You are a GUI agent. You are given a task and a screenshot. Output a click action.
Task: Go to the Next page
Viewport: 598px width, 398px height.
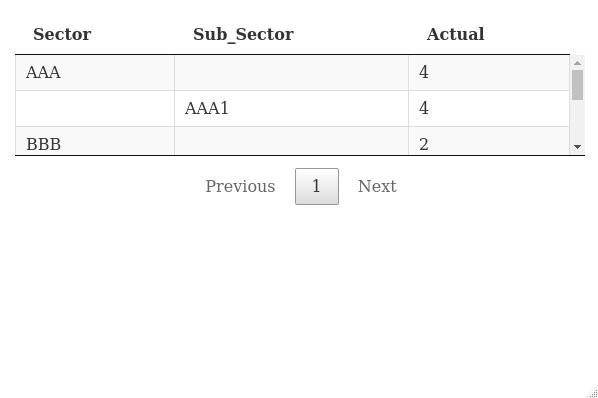click(x=377, y=186)
